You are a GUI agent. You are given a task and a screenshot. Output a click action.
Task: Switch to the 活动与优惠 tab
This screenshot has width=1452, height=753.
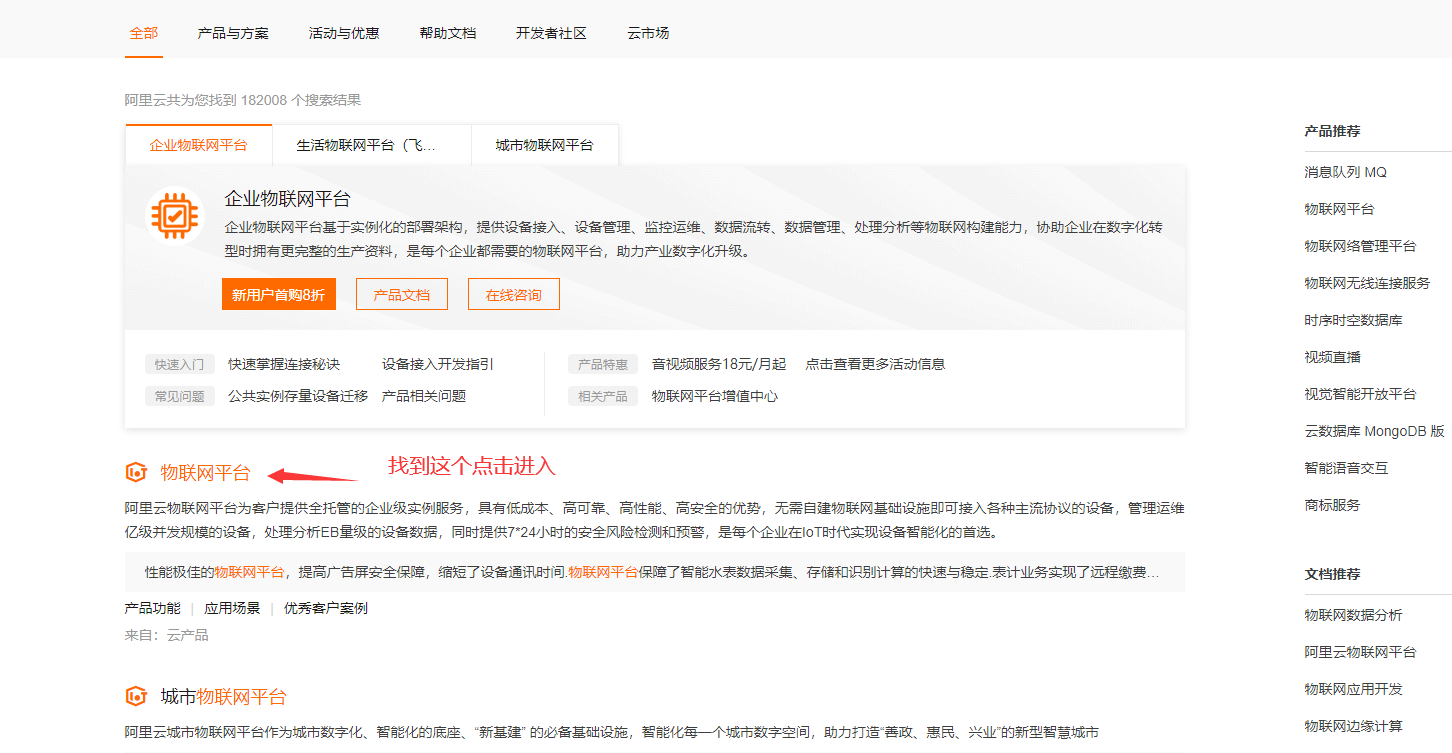tap(344, 33)
